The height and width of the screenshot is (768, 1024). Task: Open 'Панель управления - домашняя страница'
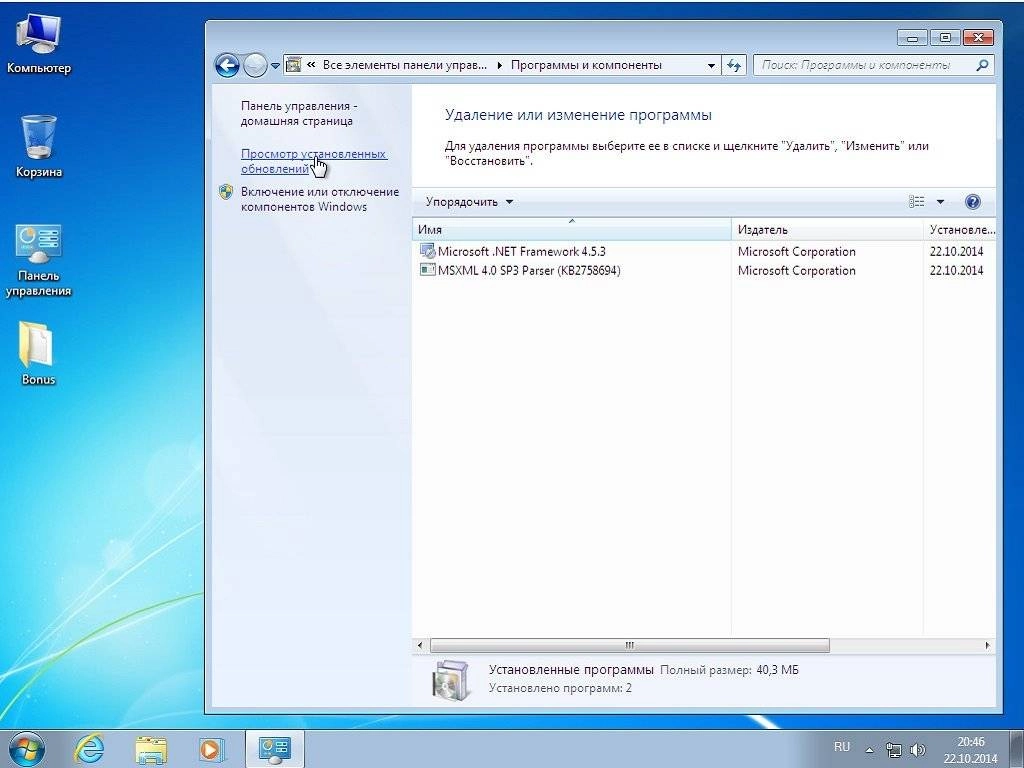tap(298, 113)
